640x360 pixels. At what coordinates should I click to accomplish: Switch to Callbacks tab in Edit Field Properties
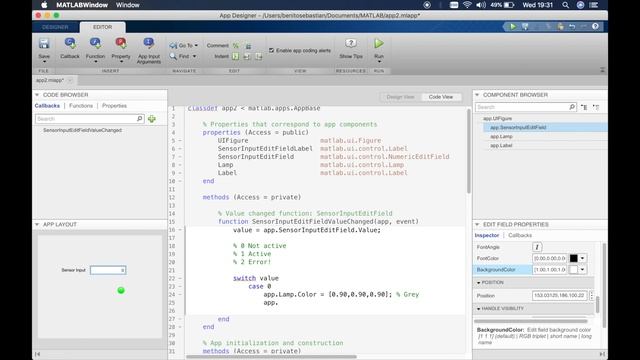(520, 236)
